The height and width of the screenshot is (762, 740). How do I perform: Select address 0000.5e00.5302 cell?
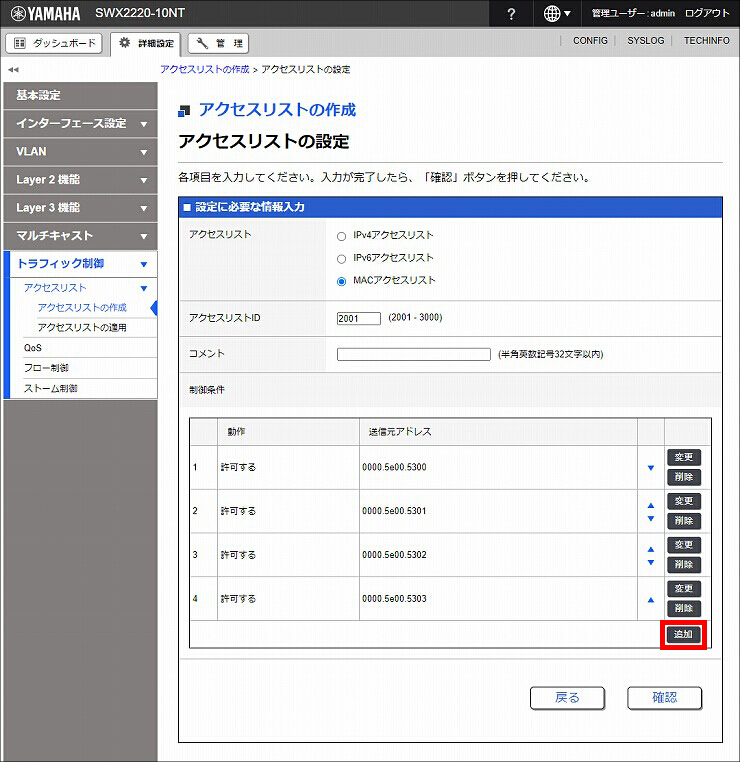pyautogui.click(x=498, y=555)
